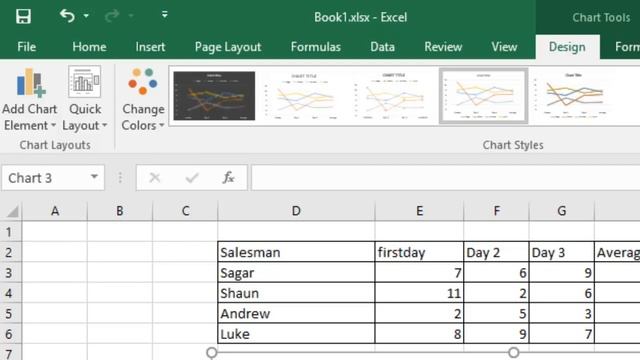Apply the second chart style thumbnail
Screen dimensions: 640x360
pos(304,96)
